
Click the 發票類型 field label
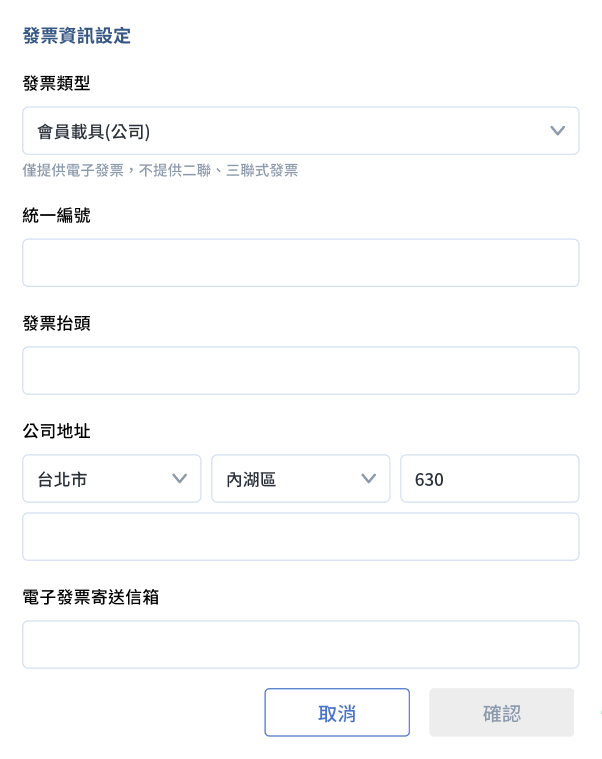(x=57, y=83)
